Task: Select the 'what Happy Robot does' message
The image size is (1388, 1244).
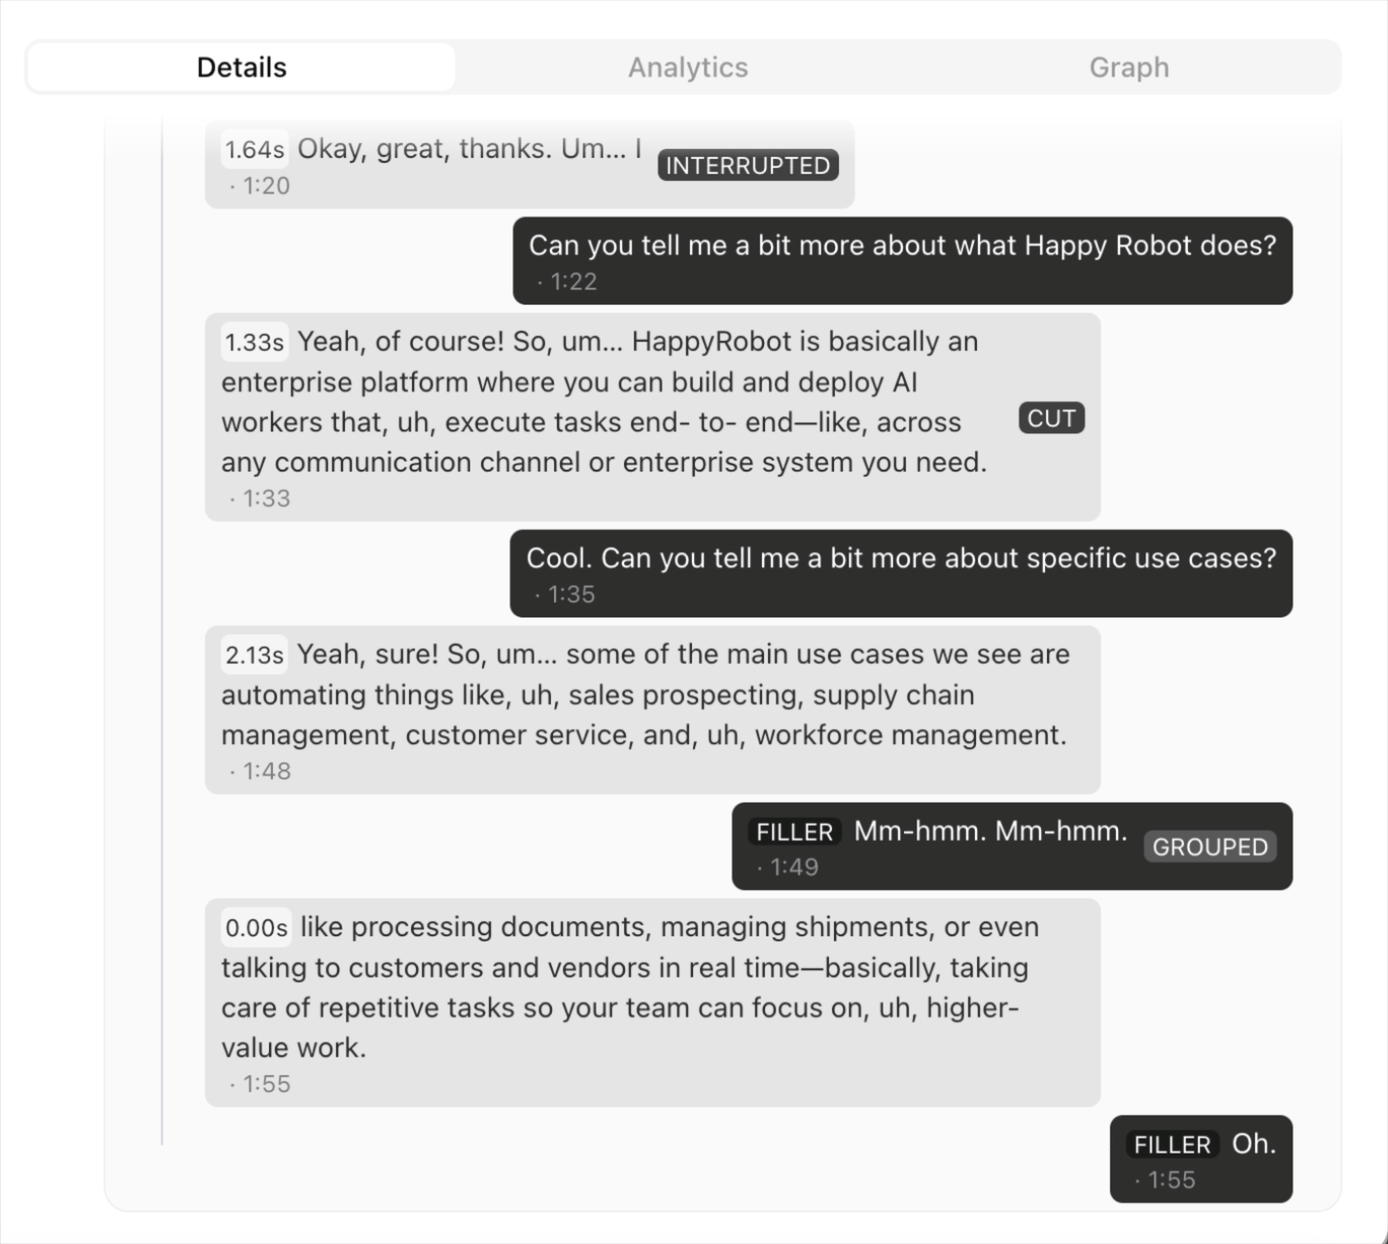Action: tap(903, 261)
